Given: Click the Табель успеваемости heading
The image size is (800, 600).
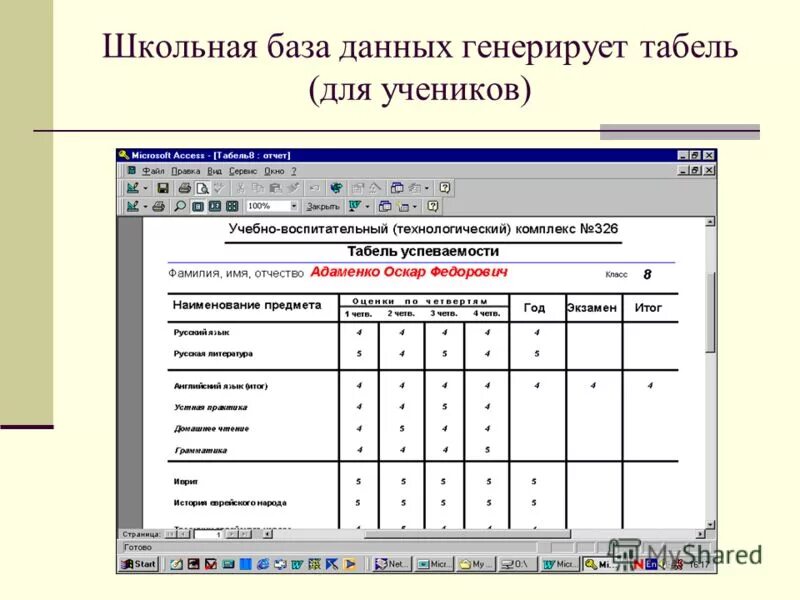Looking at the screenshot, I should 423,251.
